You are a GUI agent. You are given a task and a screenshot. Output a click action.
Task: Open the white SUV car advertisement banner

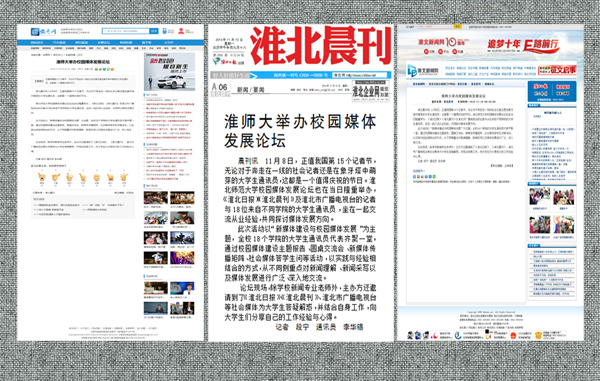(x=169, y=72)
